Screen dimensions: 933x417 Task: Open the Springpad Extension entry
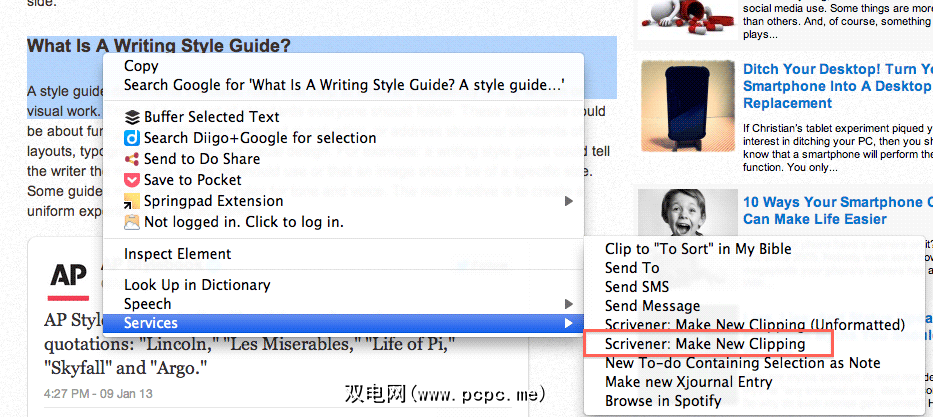(343, 201)
